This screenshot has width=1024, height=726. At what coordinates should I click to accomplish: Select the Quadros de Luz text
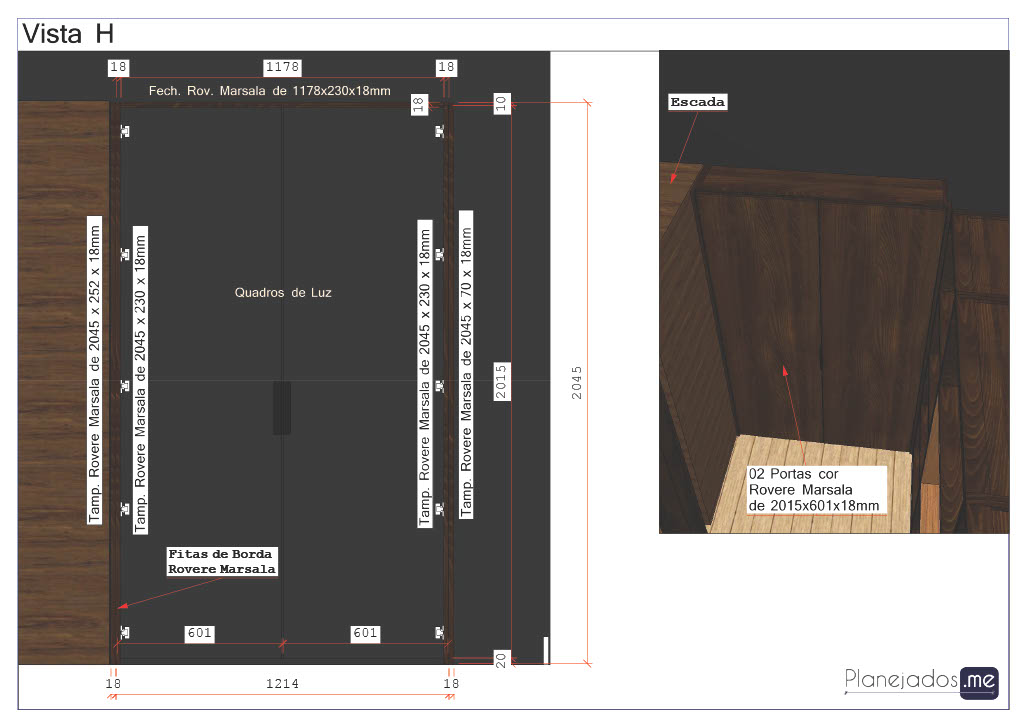[x=283, y=293]
